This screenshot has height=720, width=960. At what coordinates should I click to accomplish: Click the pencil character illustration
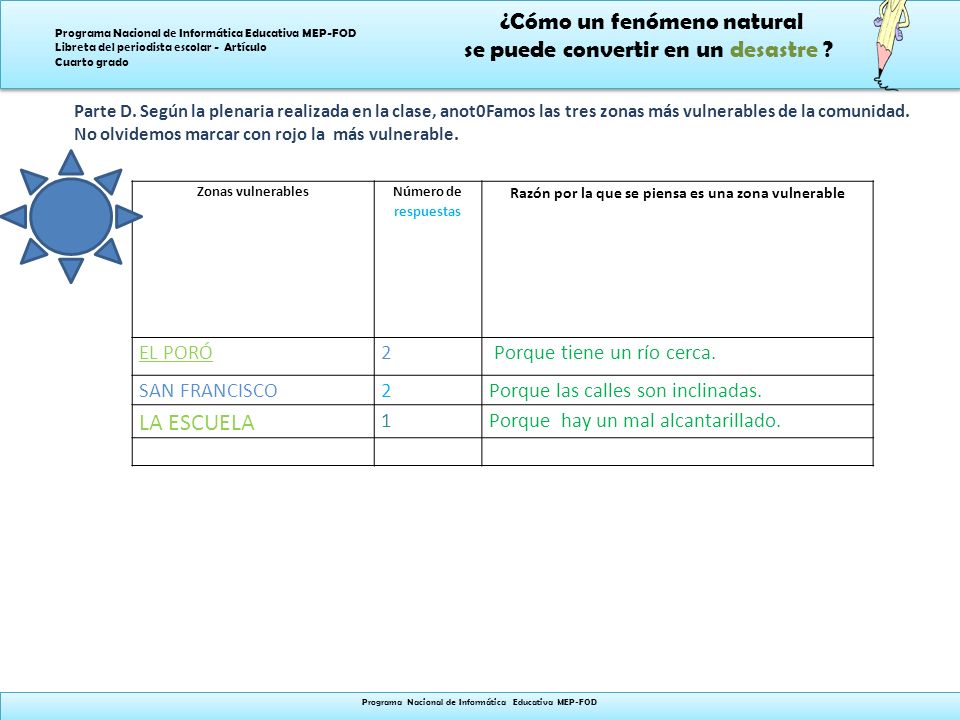[891, 44]
